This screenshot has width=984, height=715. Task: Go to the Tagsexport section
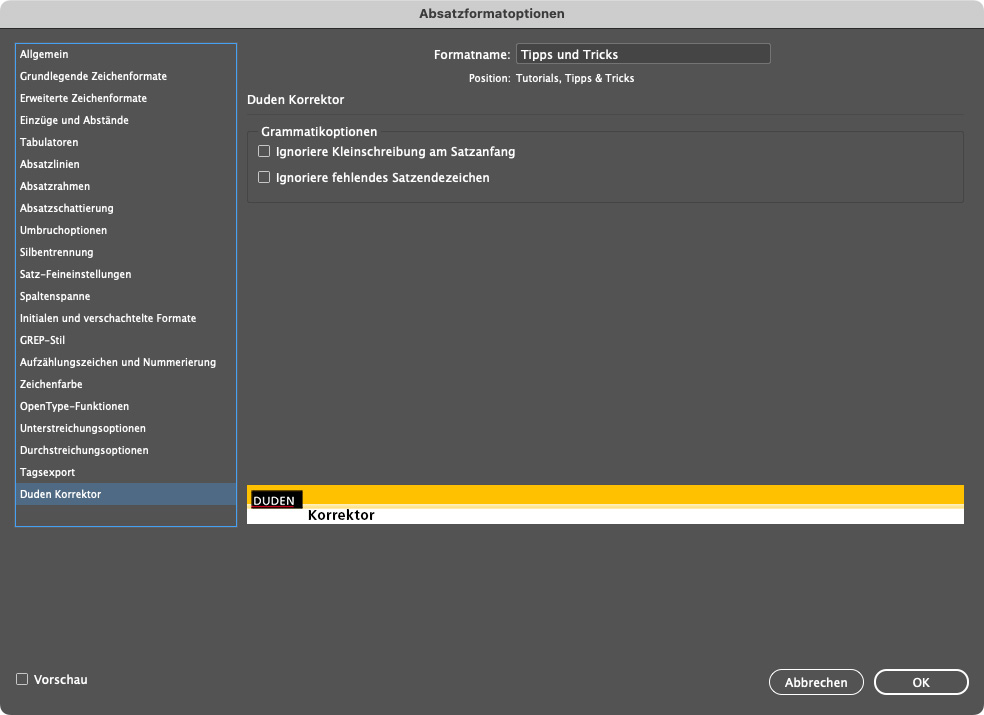point(126,472)
